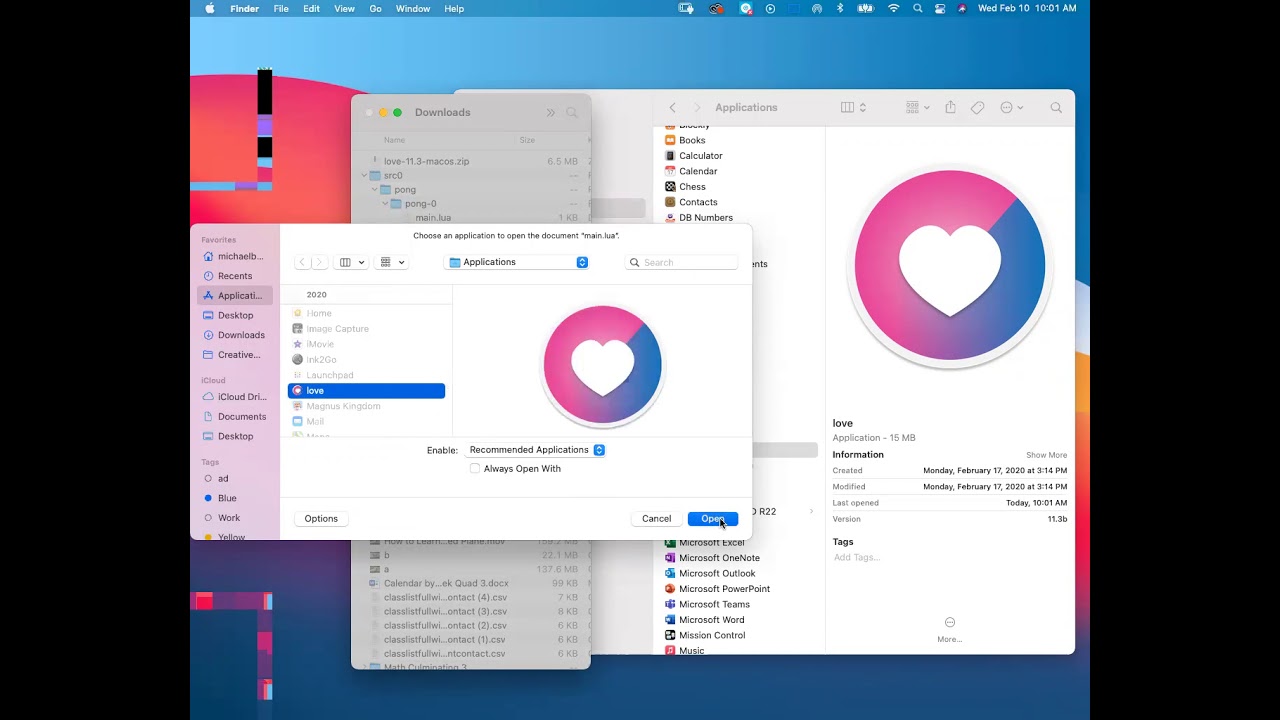Open the group-by dropdown in Applications window toolbar
Screen dimensions: 1280x720
[x=917, y=108]
